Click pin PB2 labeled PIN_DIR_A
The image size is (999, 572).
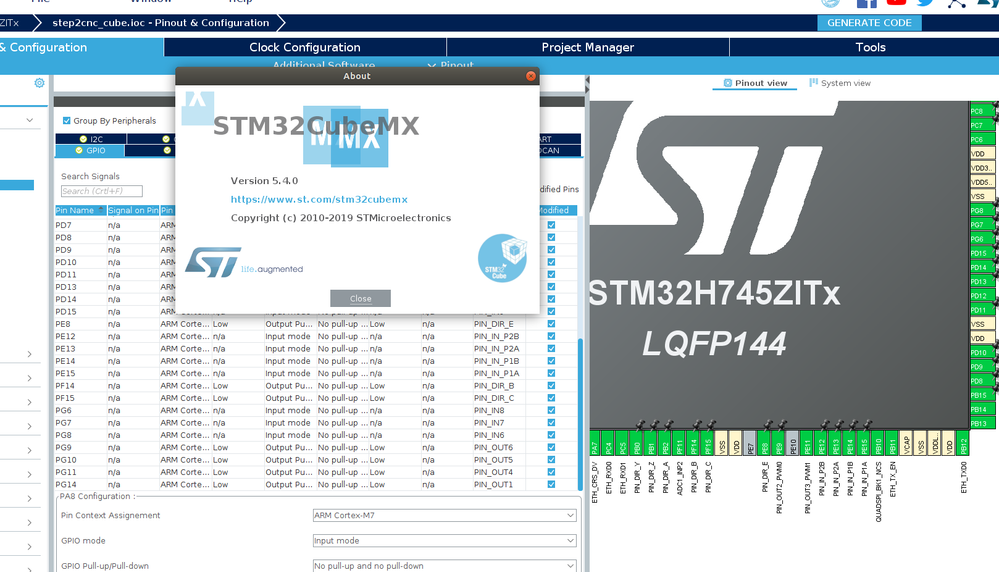click(665, 443)
